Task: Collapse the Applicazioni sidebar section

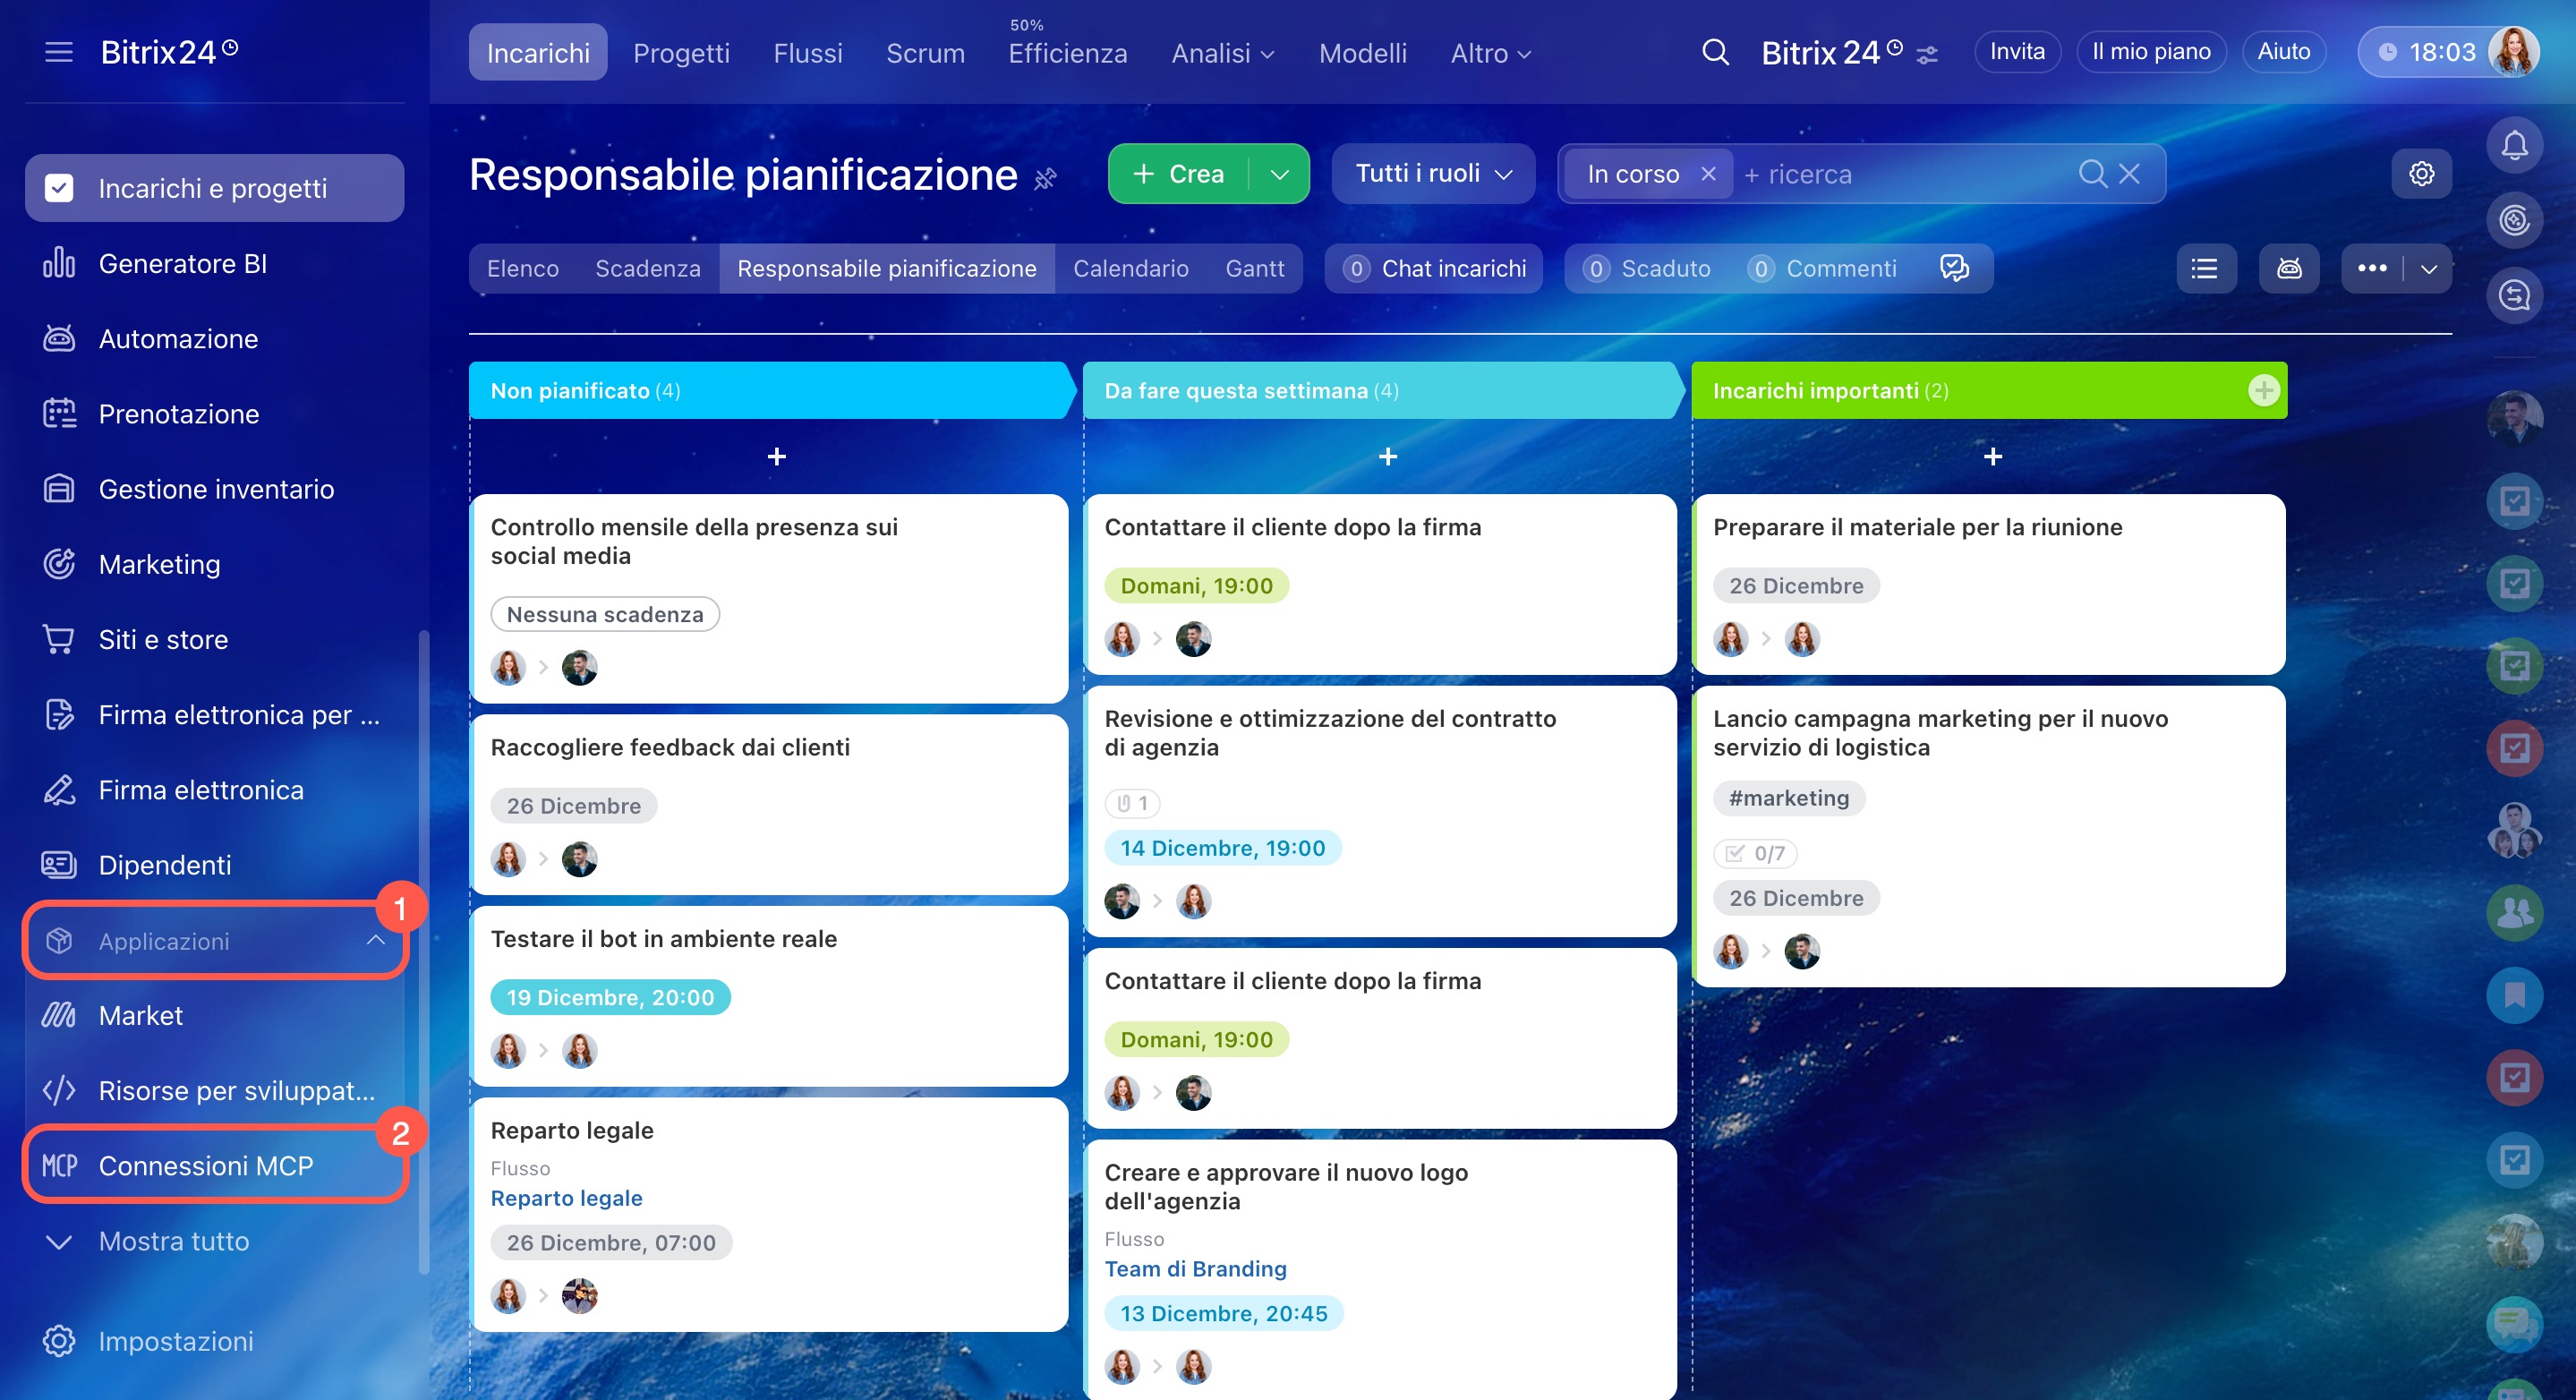Action: click(x=375, y=940)
